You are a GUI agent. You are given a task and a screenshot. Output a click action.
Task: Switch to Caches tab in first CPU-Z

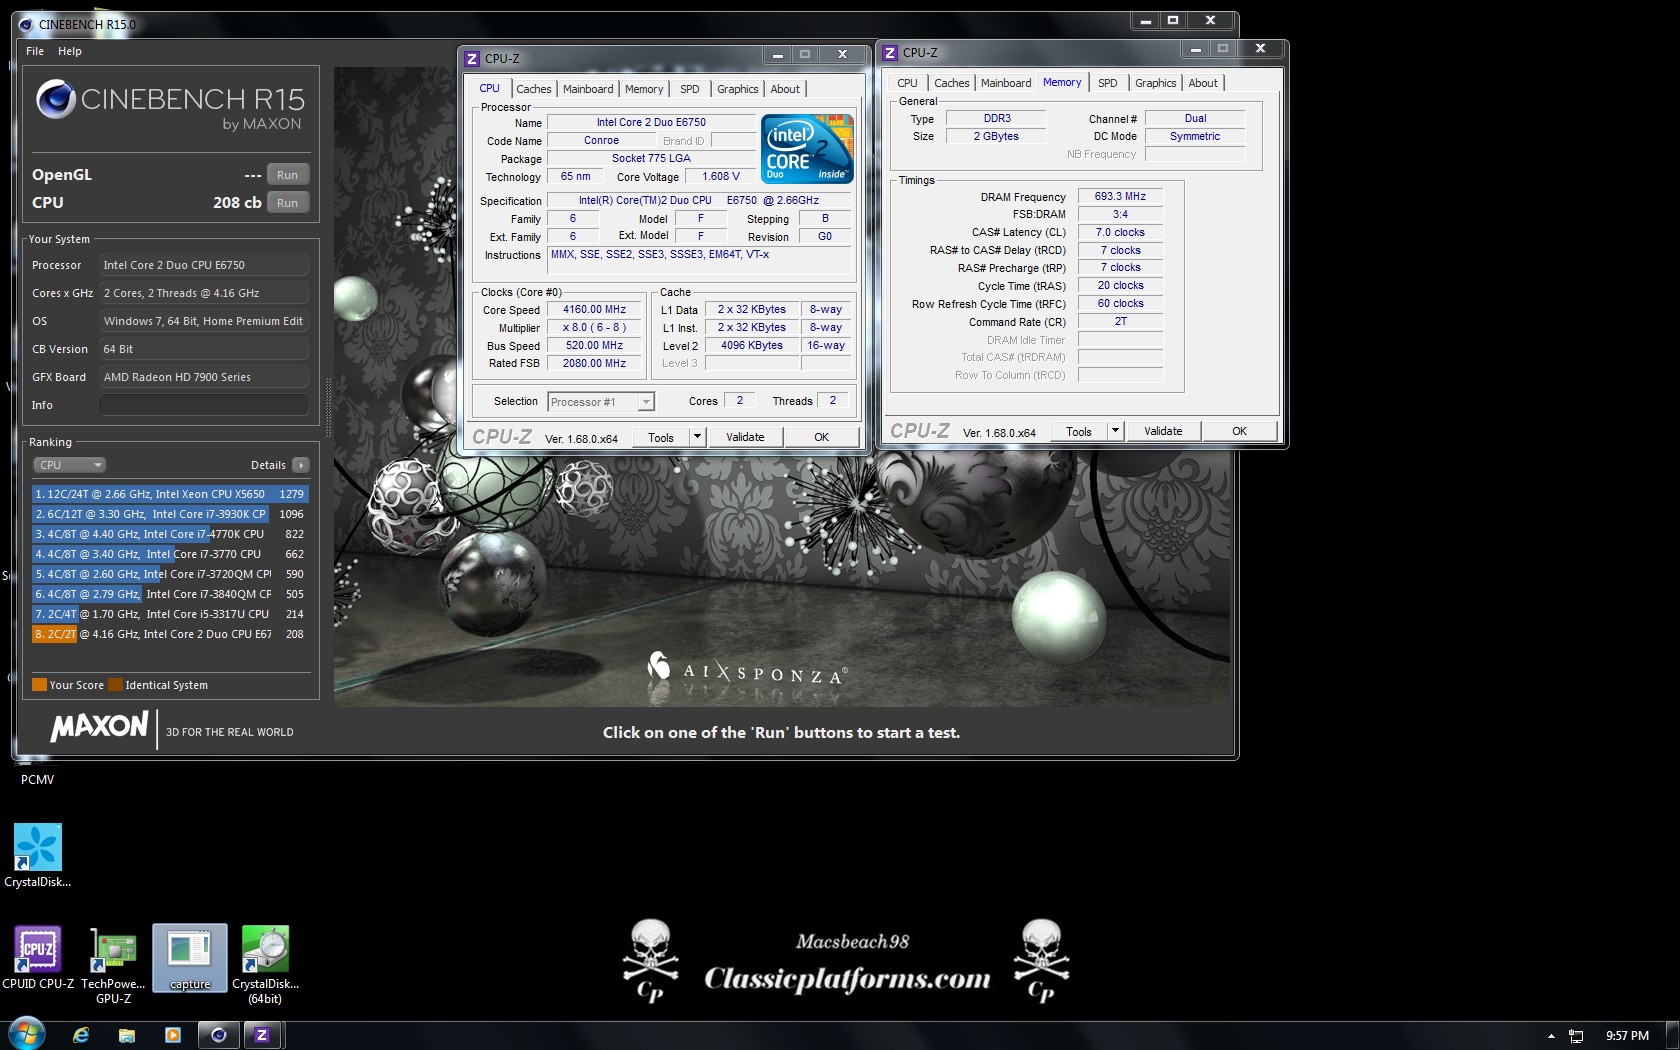pos(533,89)
